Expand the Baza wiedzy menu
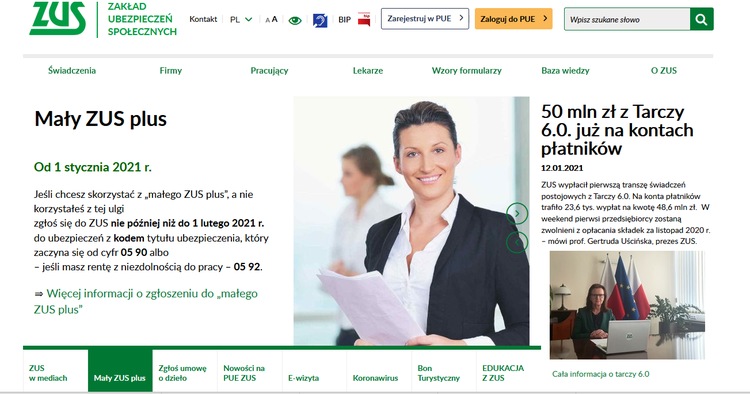This screenshot has width=750, height=394. (565, 70)
